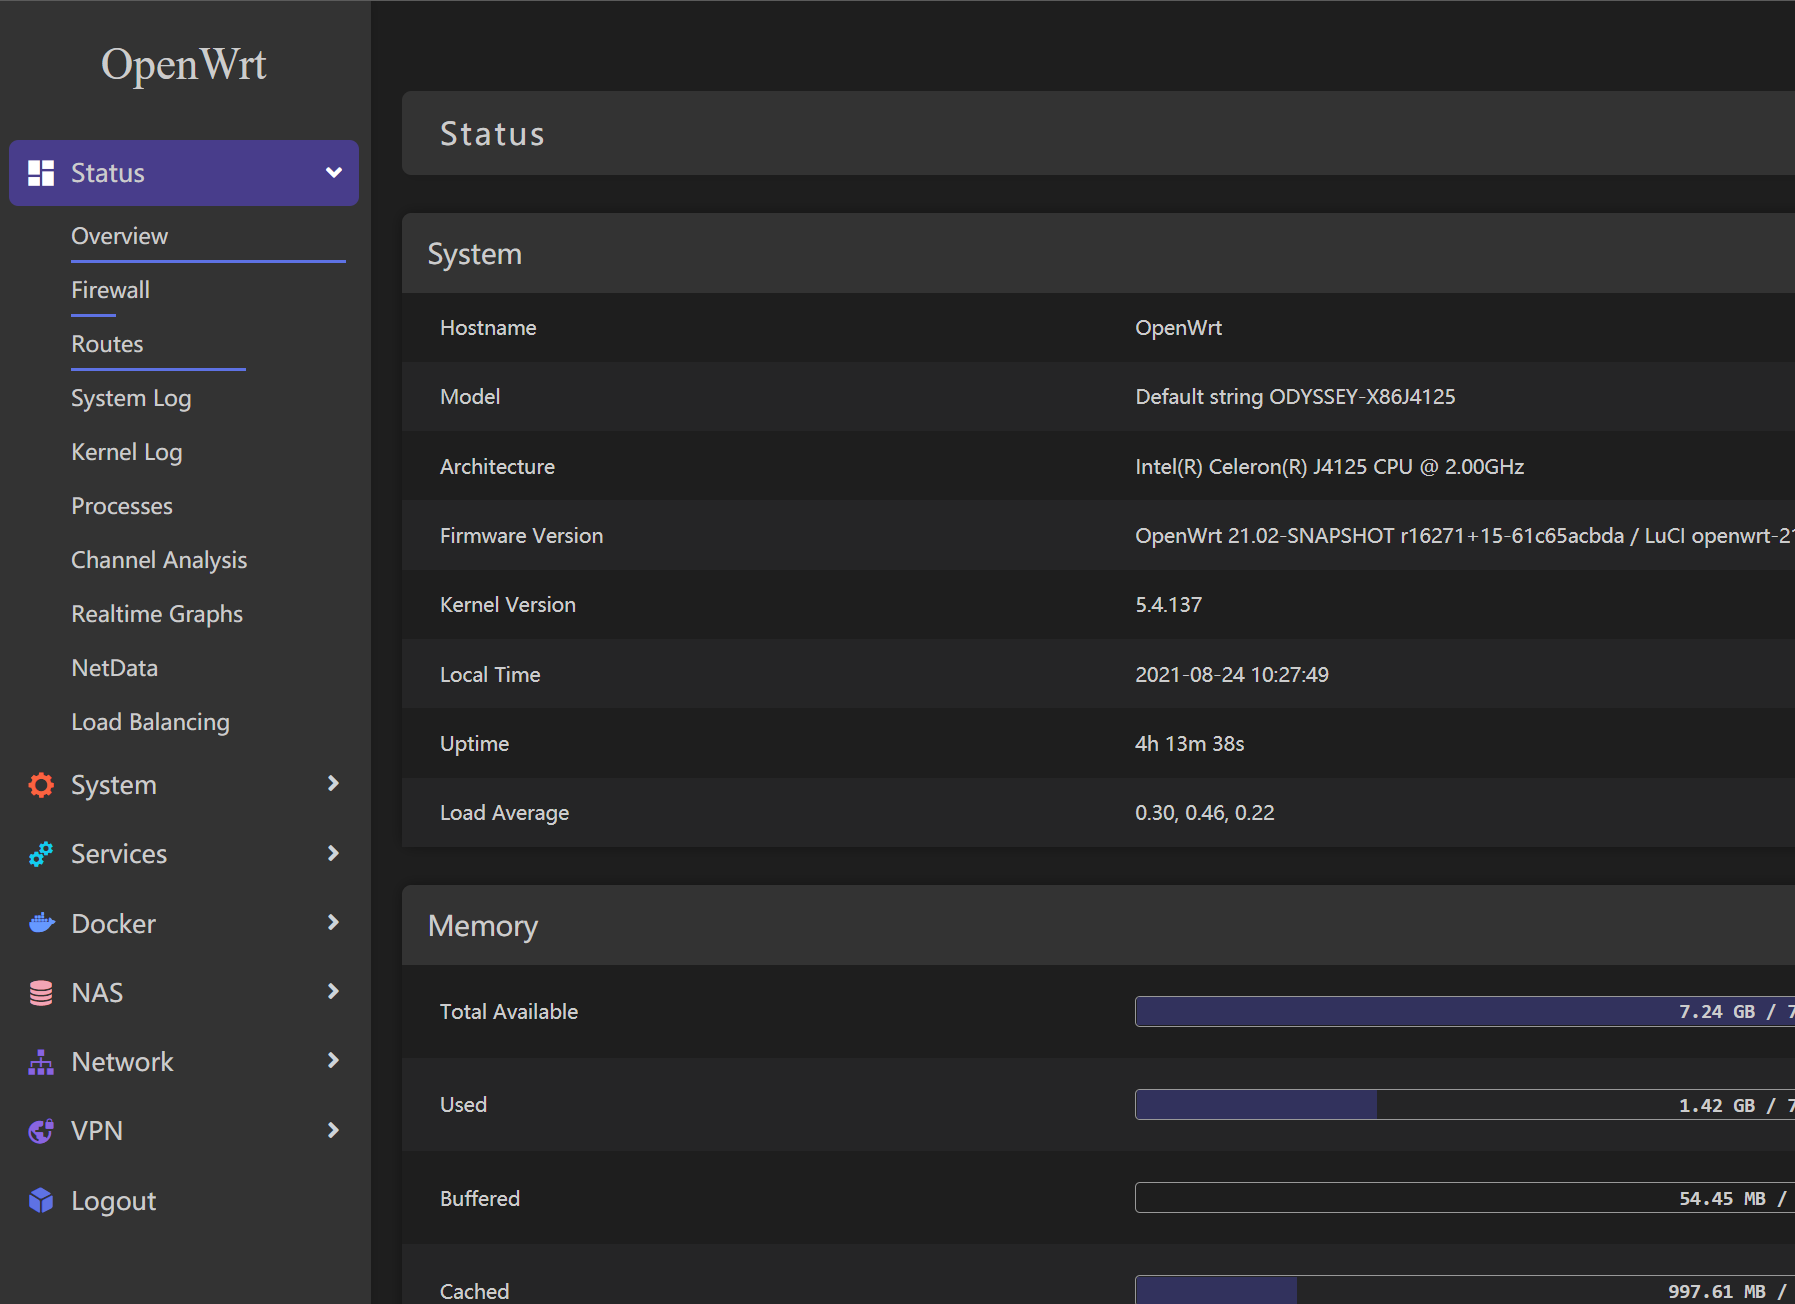Click the Status page title
The width and height of the screenshot is (1795, 1304).
click(493, 134)
